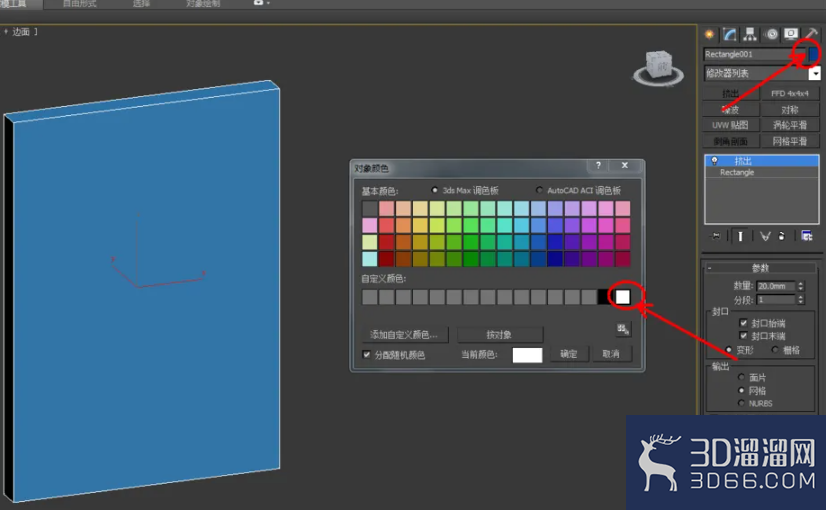Cancel with the 取消 button
The height and width of the screenshot is (510, 826).
point(611,354)
